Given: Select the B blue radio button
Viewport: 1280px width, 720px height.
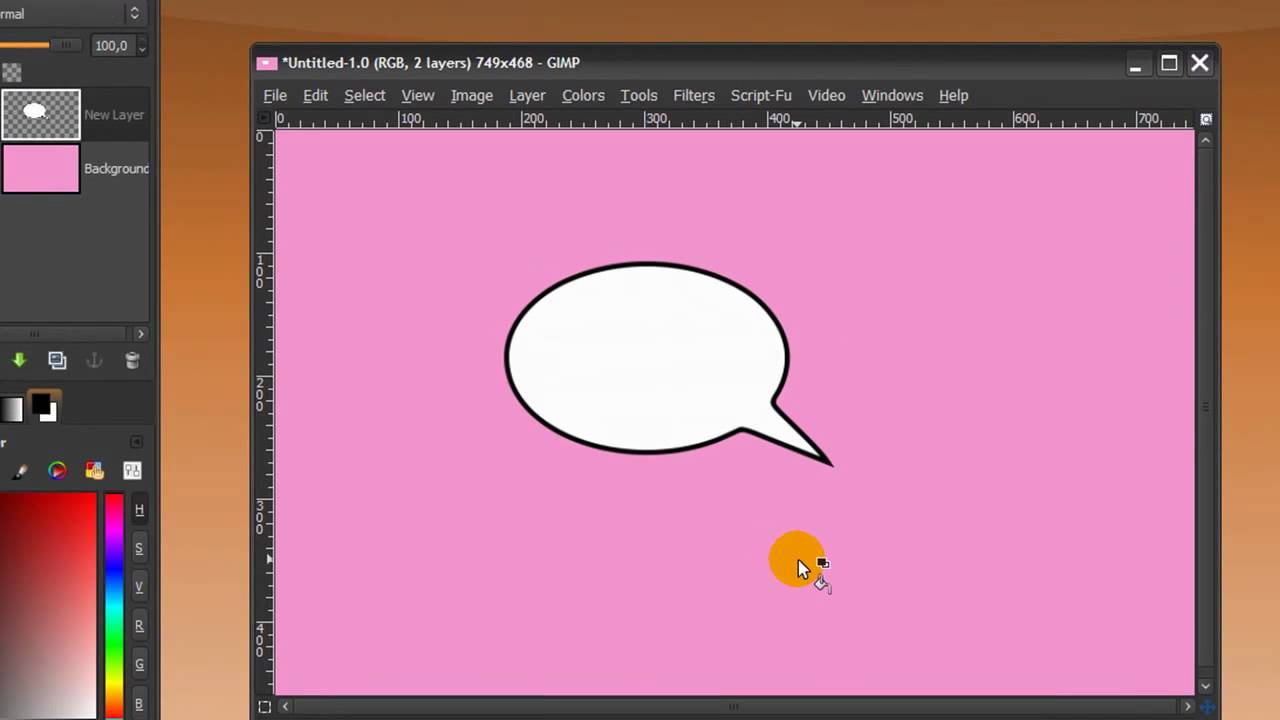Looking at the screenshot, I should point(139,703).
